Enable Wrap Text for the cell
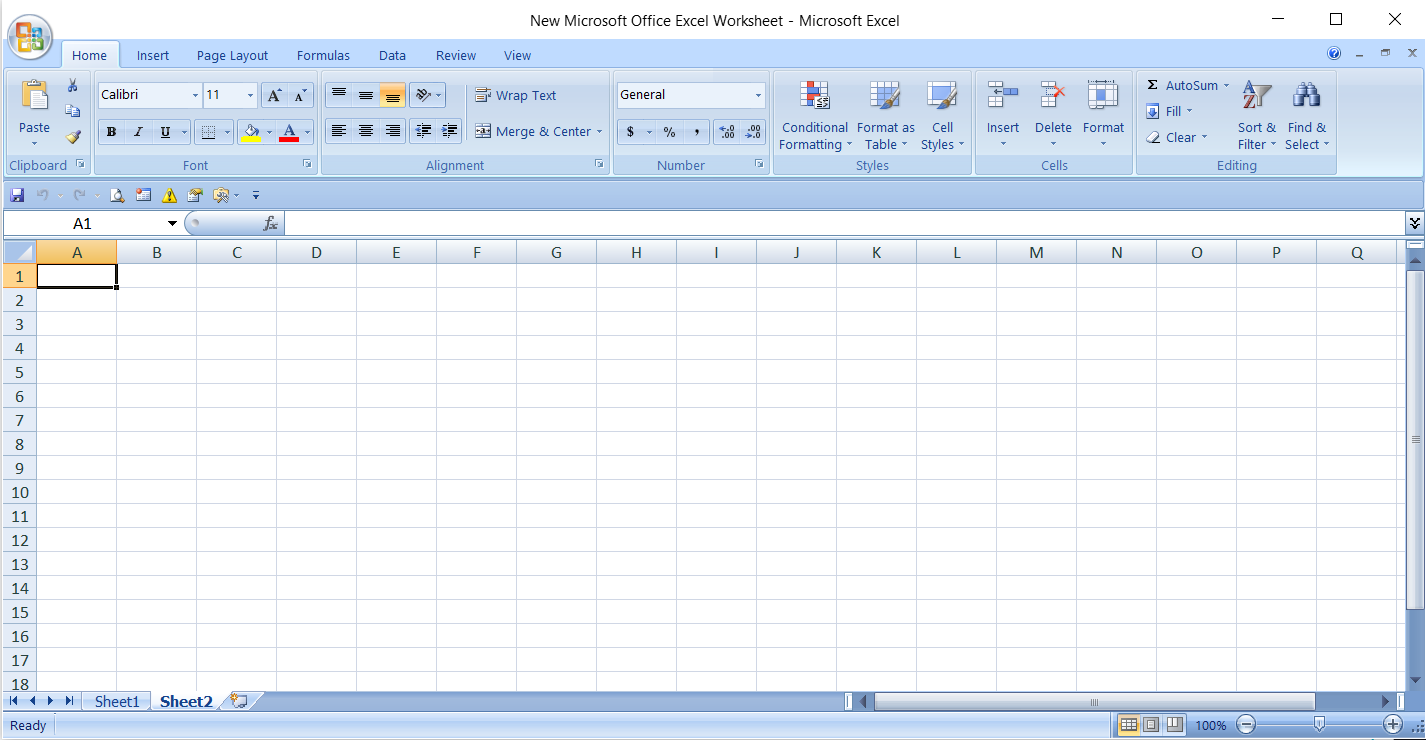Image resolution: width=1426 pixels, height=740 pixels. pyautogui.click(x=516, y=96)
